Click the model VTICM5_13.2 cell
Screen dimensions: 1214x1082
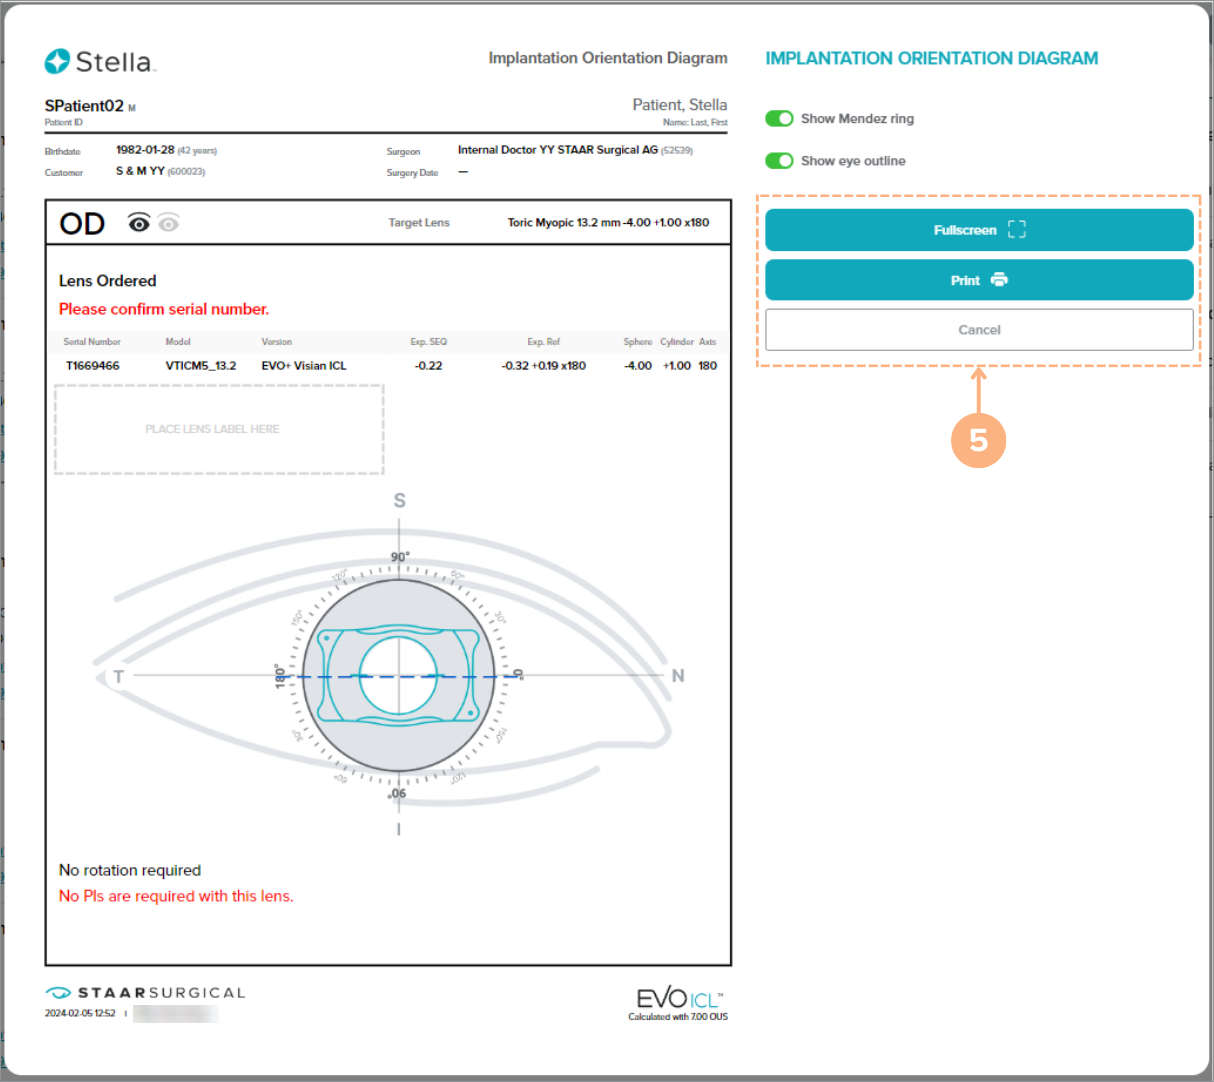coord(201,366)
